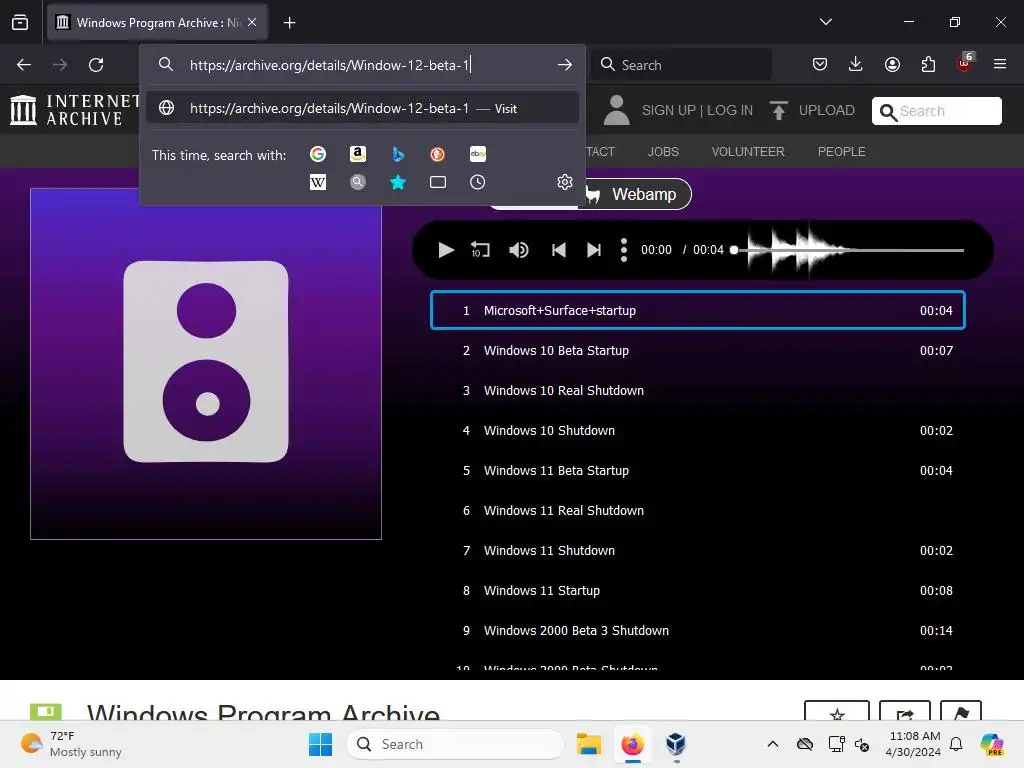1024x768 pixels.
Task: Mute the player volume icon
Action: tap(519, 250)
